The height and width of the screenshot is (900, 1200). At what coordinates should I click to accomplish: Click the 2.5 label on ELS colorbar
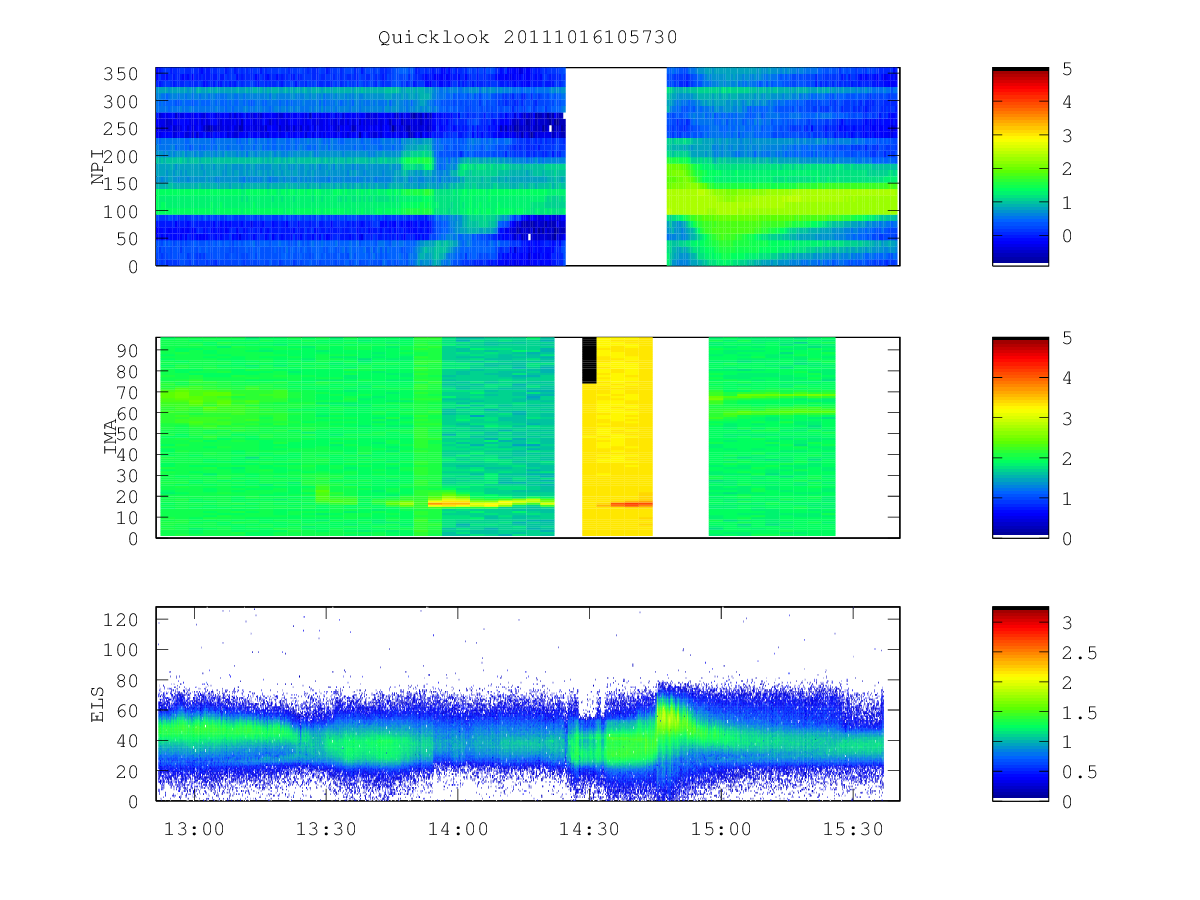1078,653
